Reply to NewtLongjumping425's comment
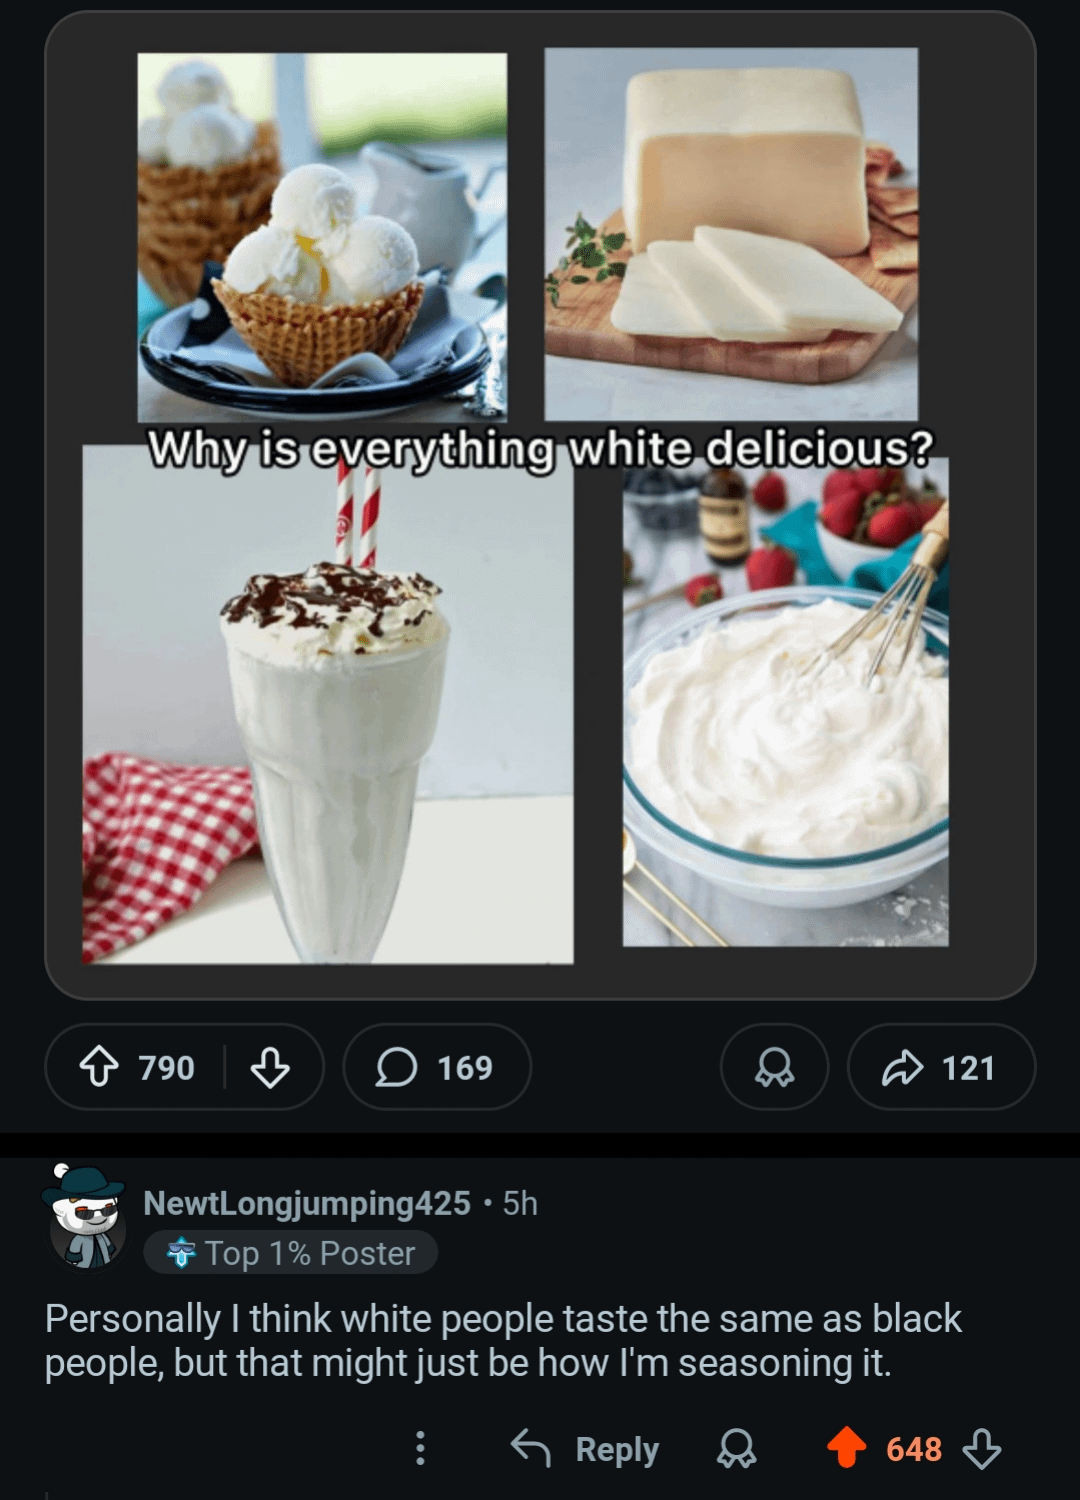Image resolution: width=1080 pixels, height=1500 pixels. [x=586, y=1448]
